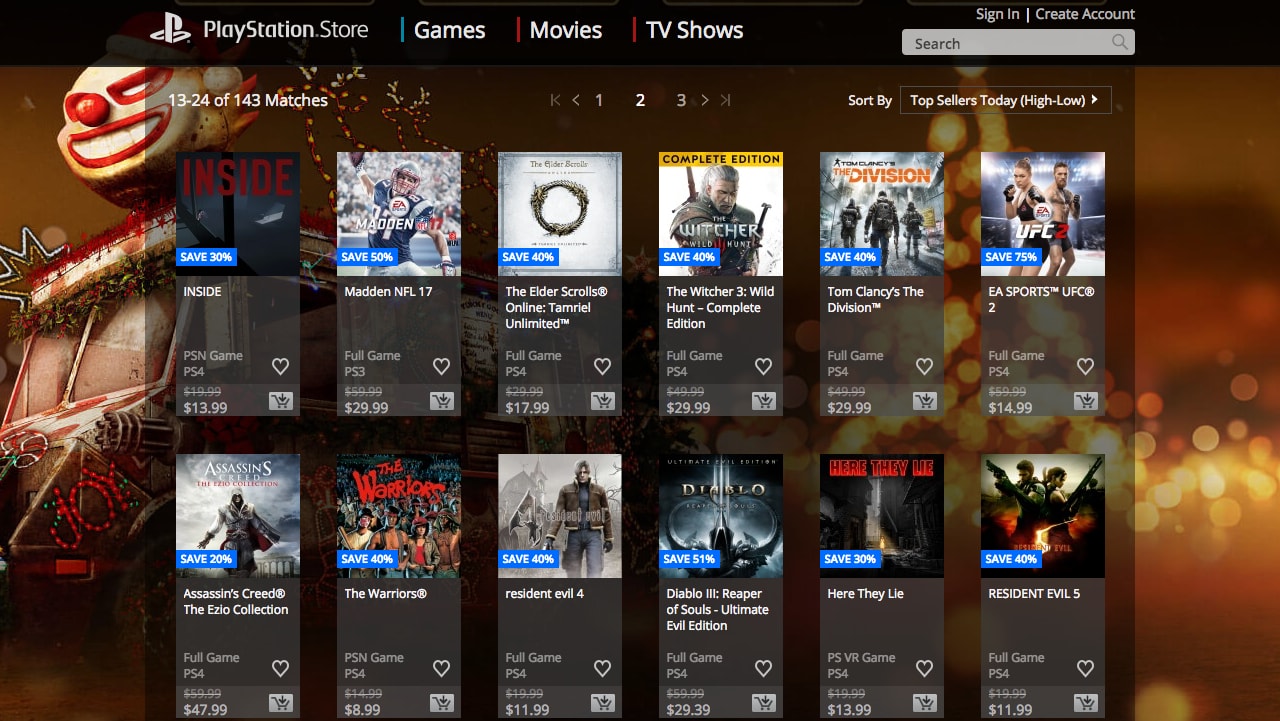Favorite Tom Clancy's The Division

pyautogui.click(x=924, y=366)
